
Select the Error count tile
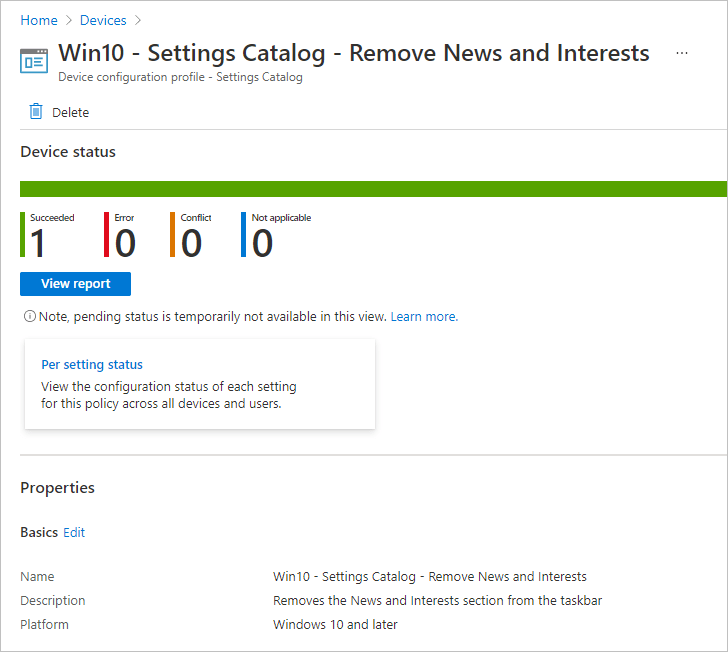[120, 235]
